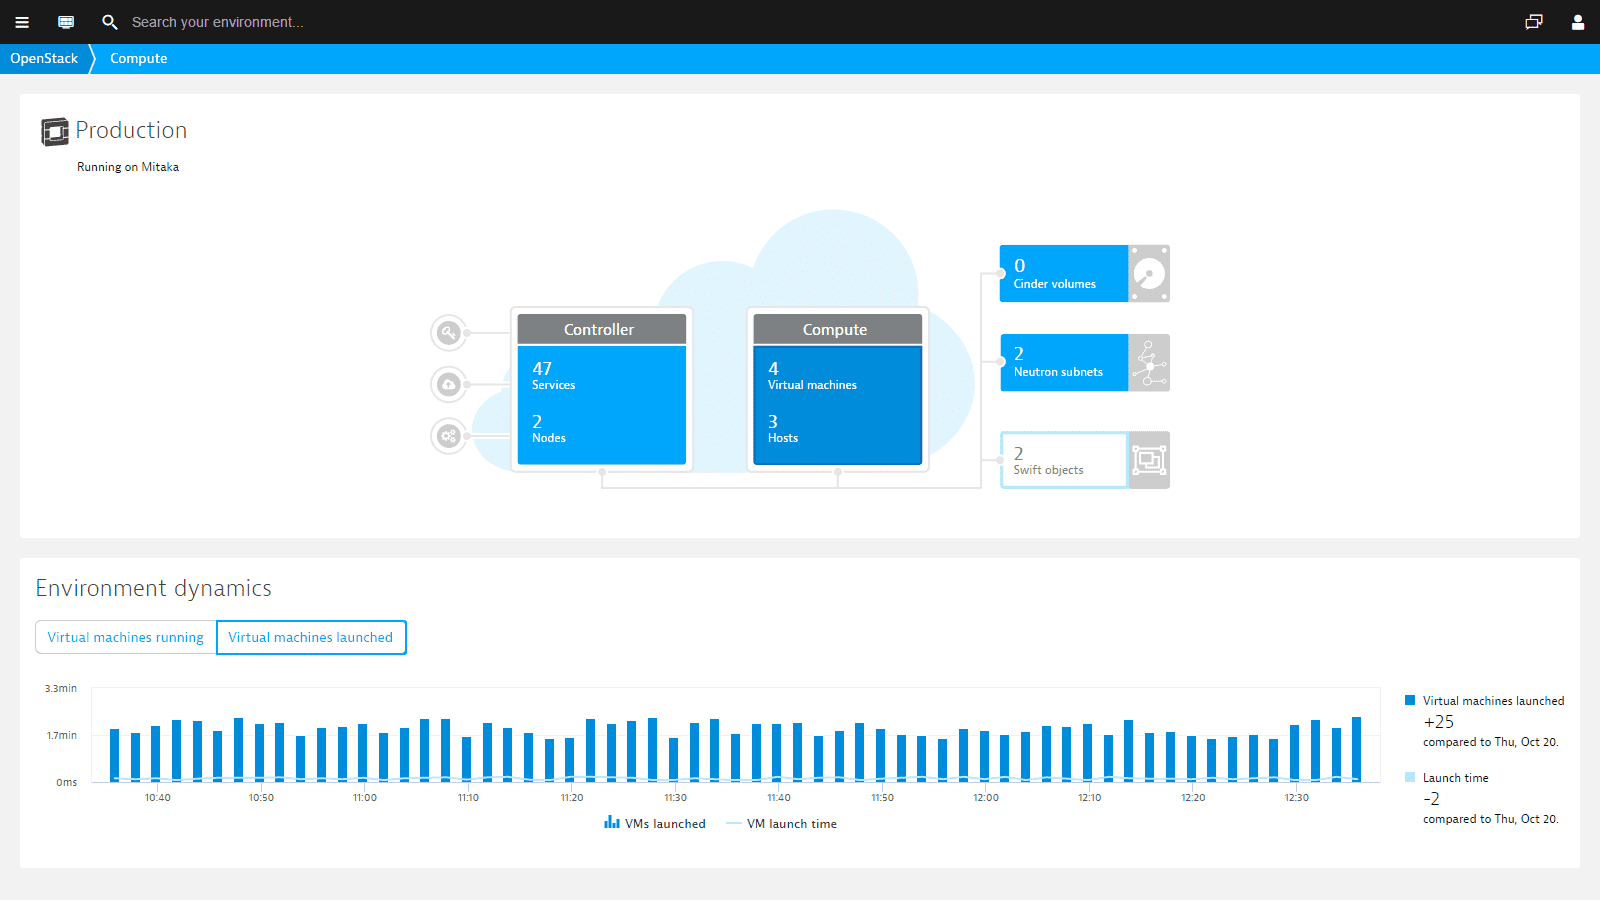This screenshot has width=1600, height=900.
Task: Click the 12:30 time axis label
Action: (x=1297, y=797)
